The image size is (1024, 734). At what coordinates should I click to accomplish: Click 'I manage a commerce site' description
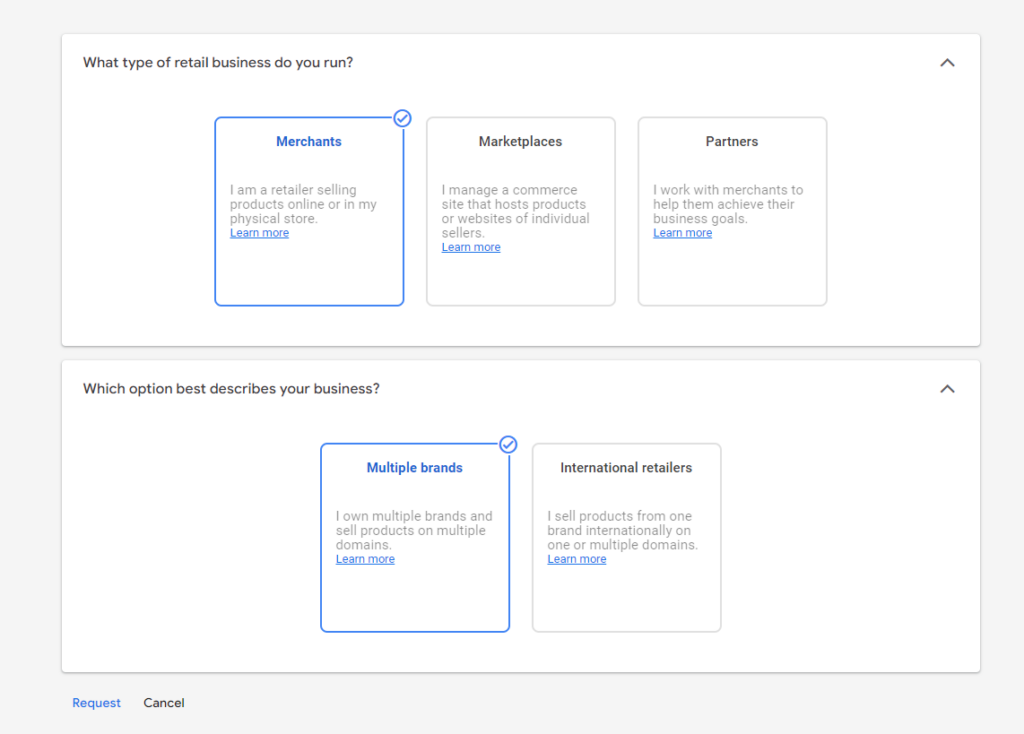click(x=515, y=212)
